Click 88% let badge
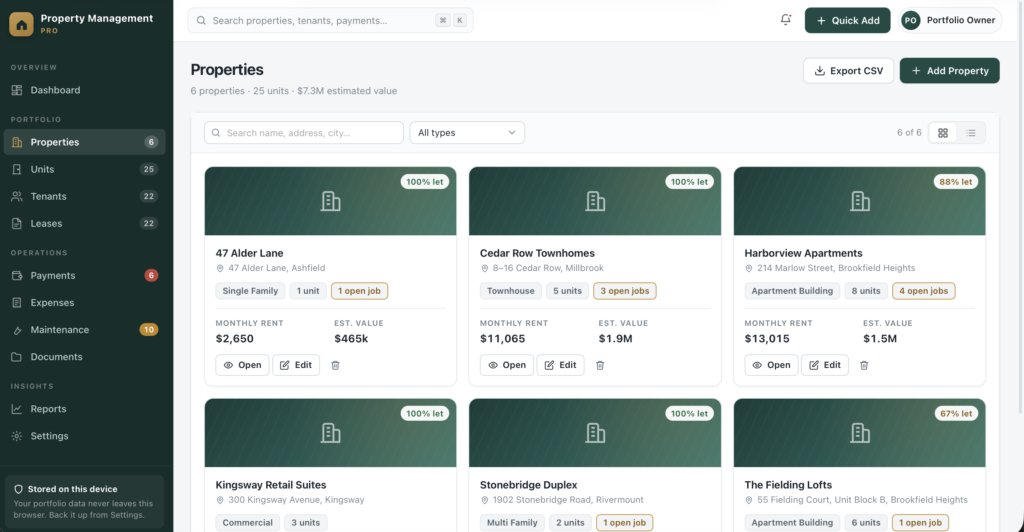 955,182
